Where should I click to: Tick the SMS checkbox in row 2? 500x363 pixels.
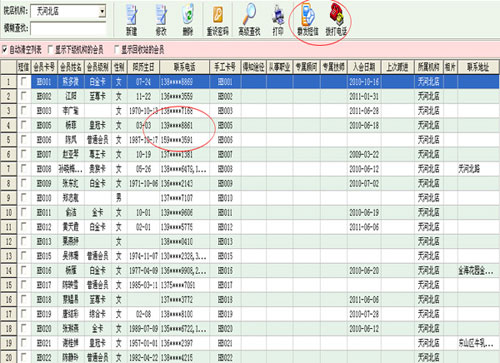coord(23,96)
